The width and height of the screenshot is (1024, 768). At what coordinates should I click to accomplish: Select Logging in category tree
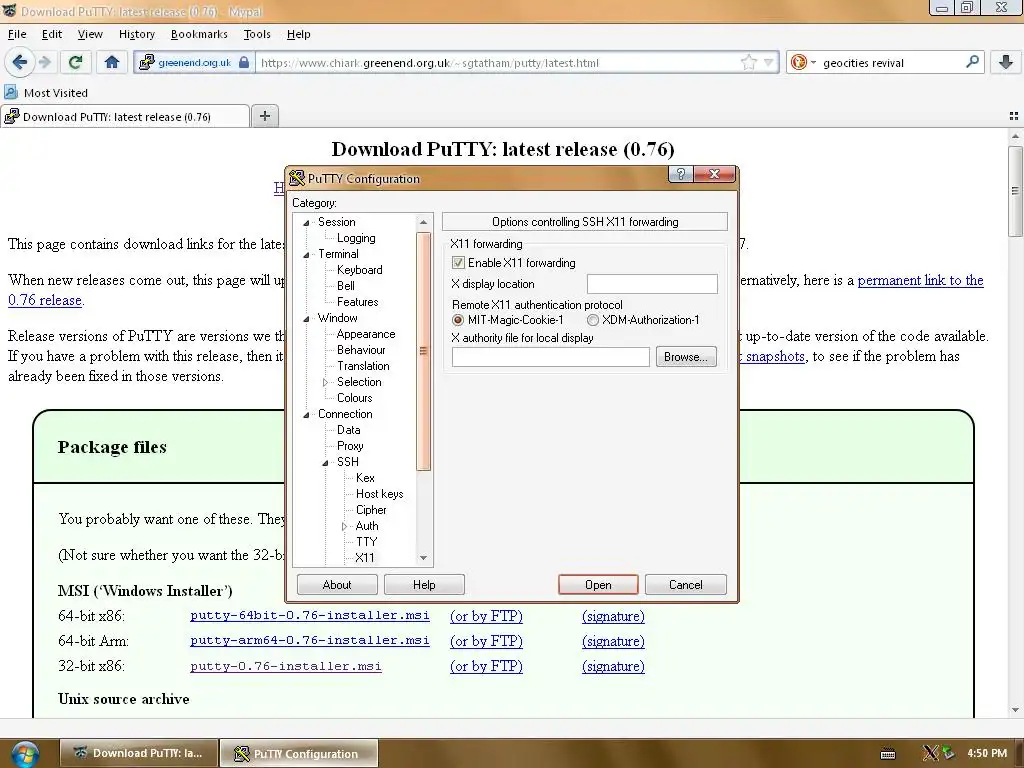coord(356,238)
